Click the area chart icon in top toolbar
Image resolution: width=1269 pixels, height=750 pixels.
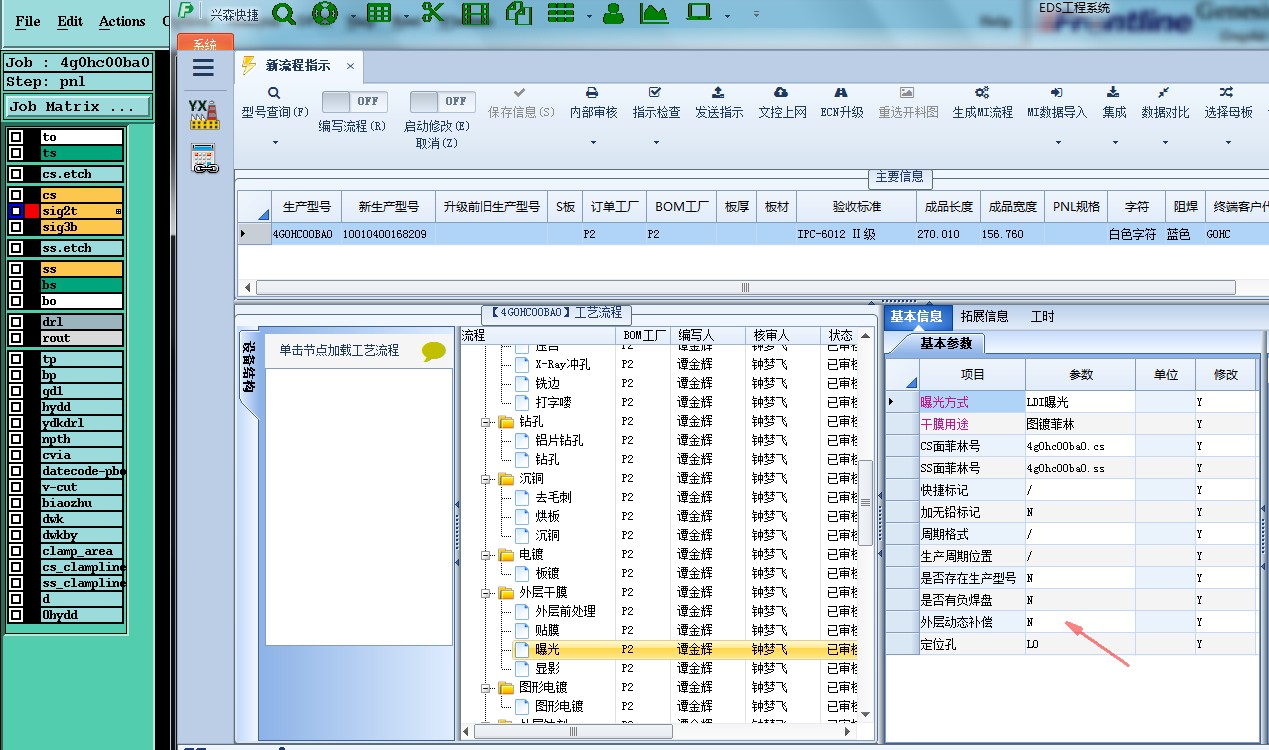click(654, 13)
